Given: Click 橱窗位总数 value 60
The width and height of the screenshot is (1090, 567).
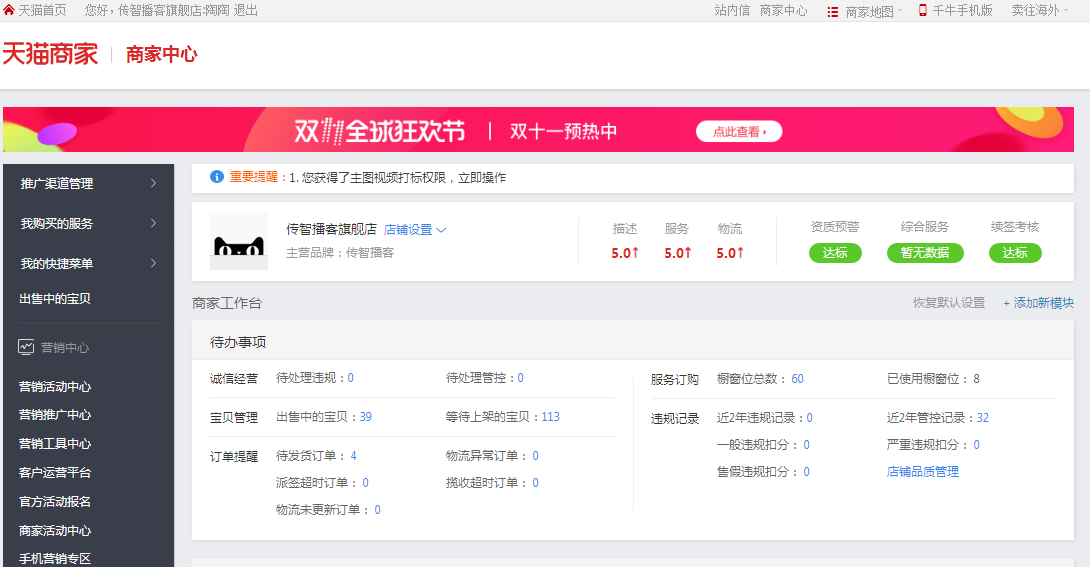Looking at the screenshot, I should [797, 379].
